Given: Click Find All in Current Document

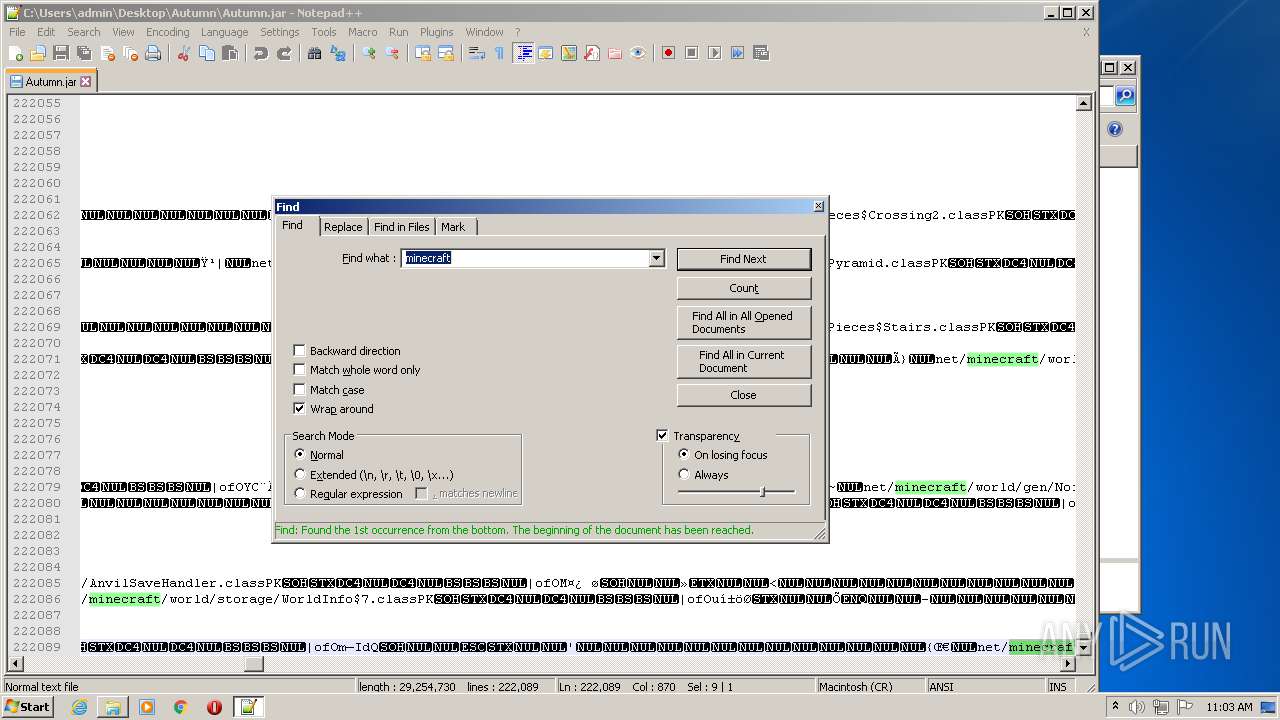Looking at the screenshot, I should pos(744,361).
